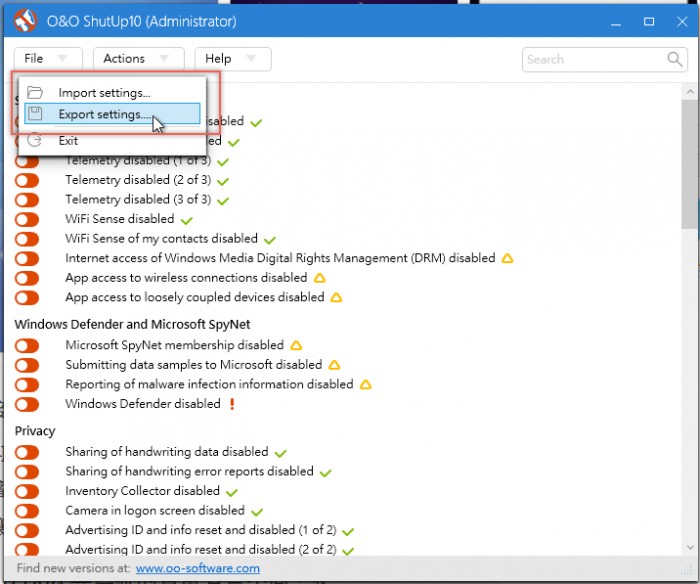
Task: Toggle App access to loosely coupled devices switch
Action: 27,298
